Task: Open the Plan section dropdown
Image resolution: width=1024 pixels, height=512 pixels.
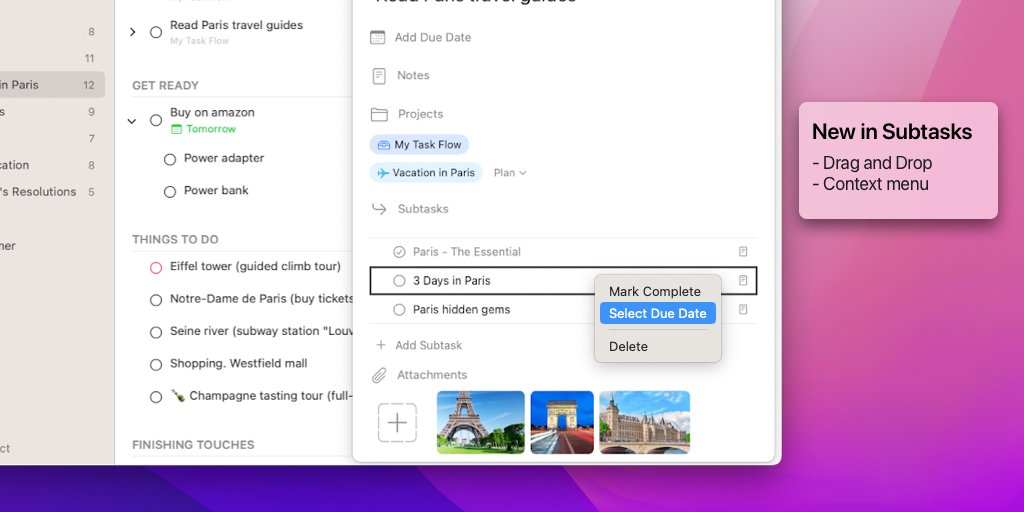Action: coord(510,173)
